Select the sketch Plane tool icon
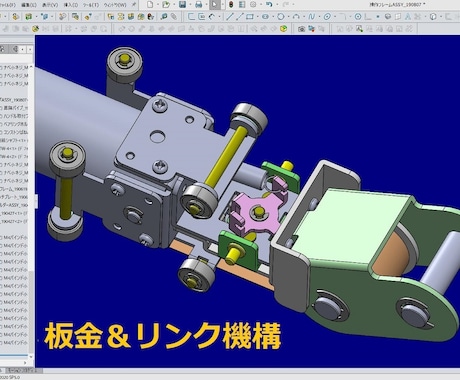The image size is (460, 380). click(398, 16)
